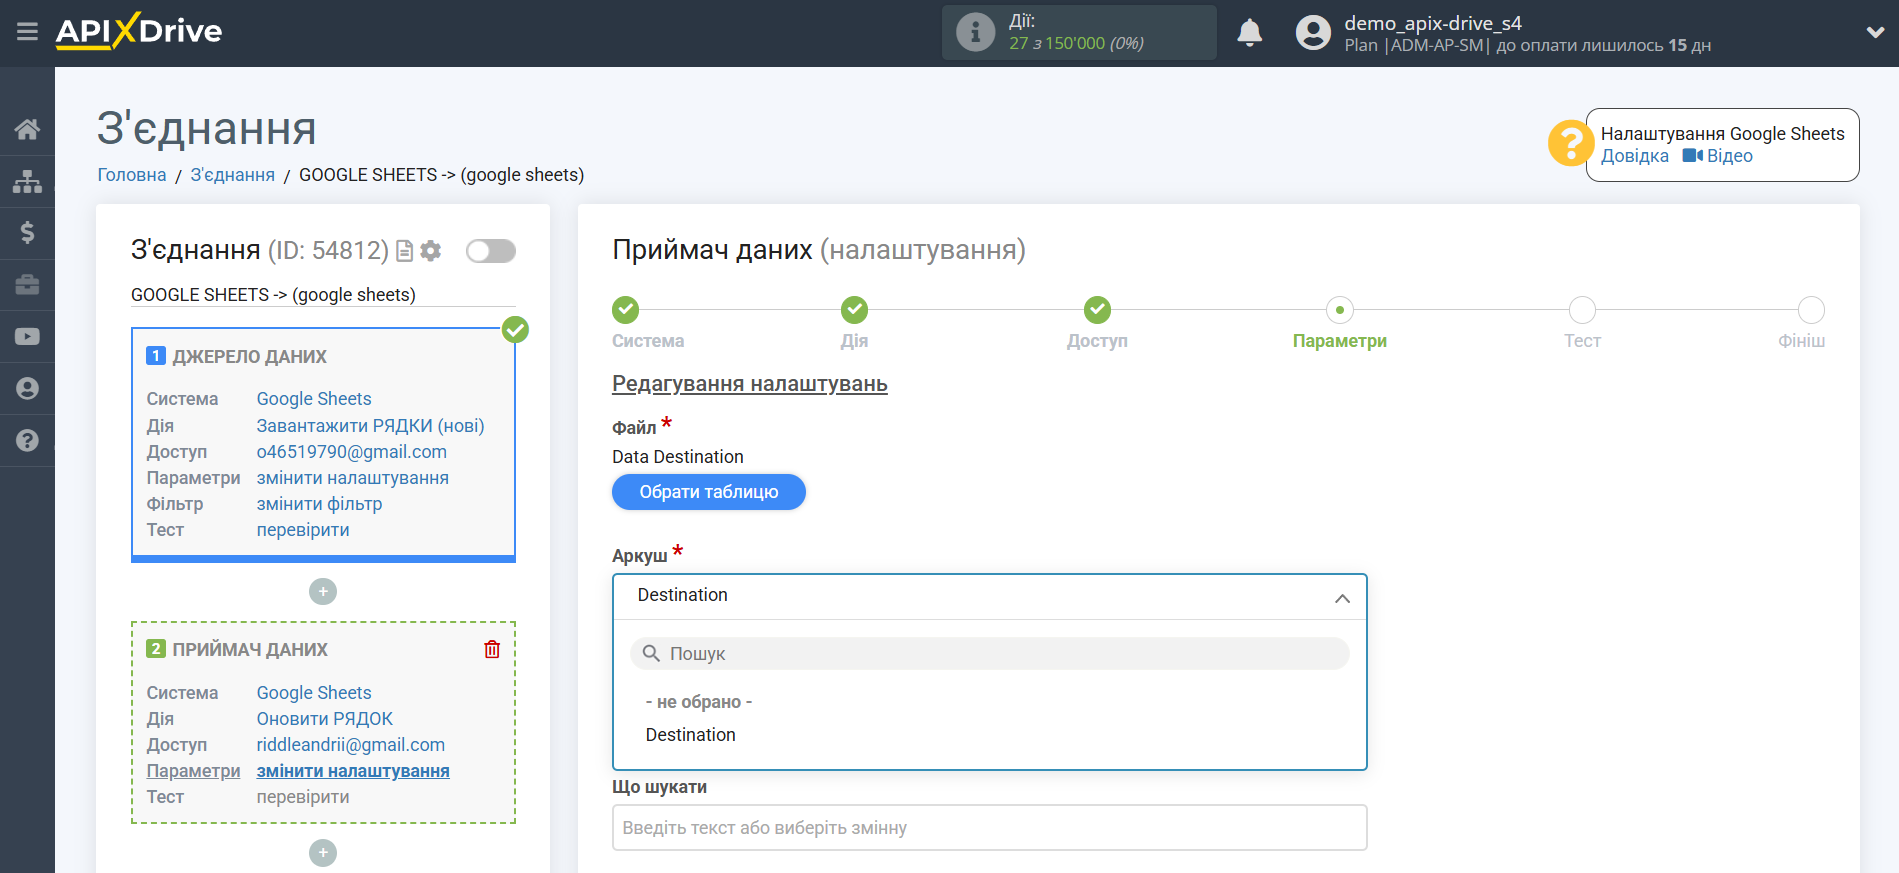This screenshot has width=1899, height=873.
Task: Click source system Google Sheets link
Action: pos(314,399)
